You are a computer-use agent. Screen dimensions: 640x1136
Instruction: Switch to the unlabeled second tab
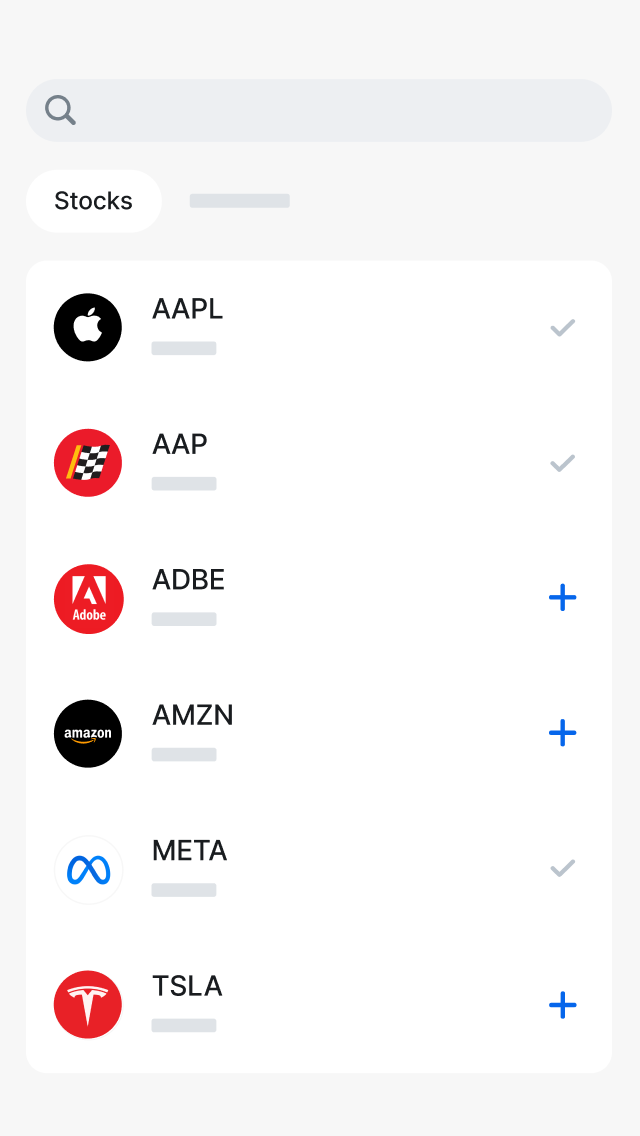[240, 201]
